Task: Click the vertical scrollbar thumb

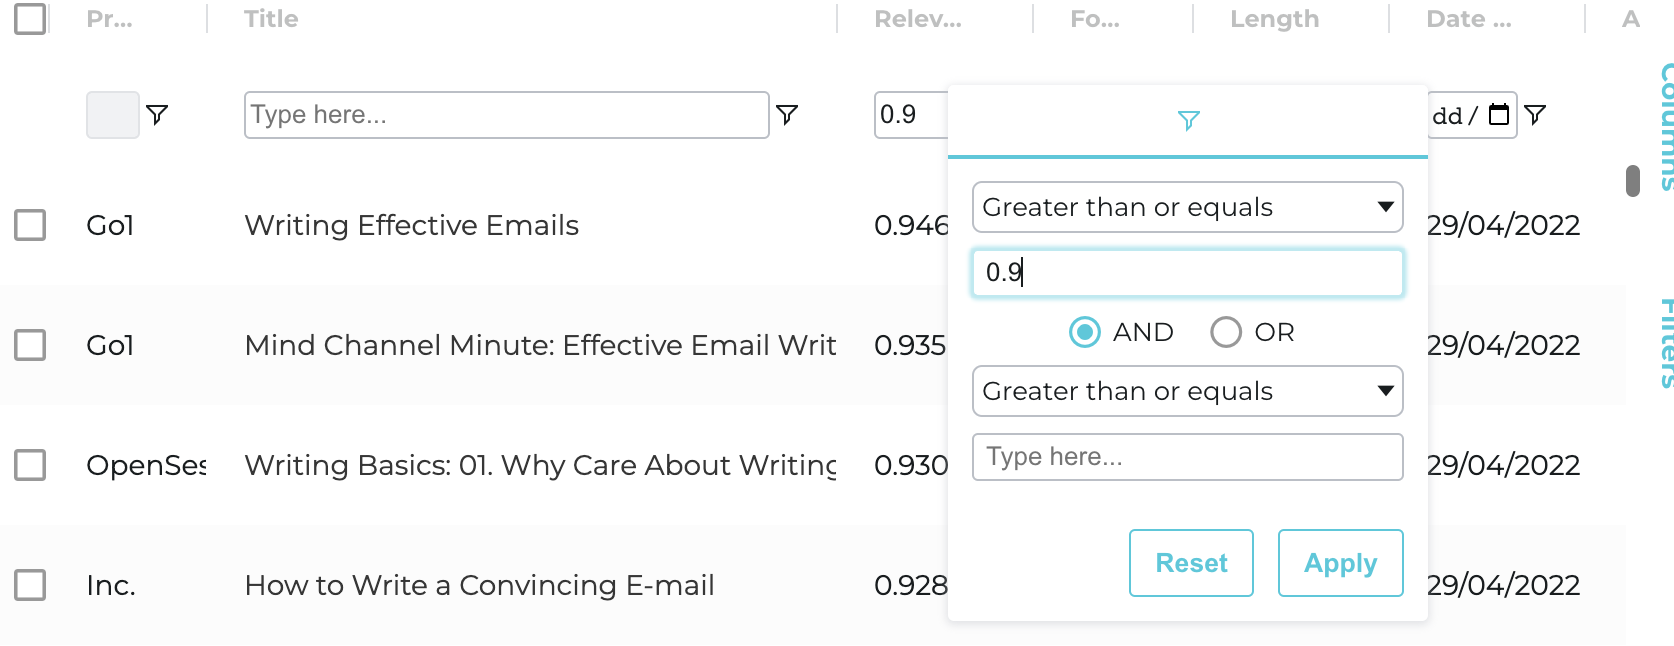Action: (1633, 181)
